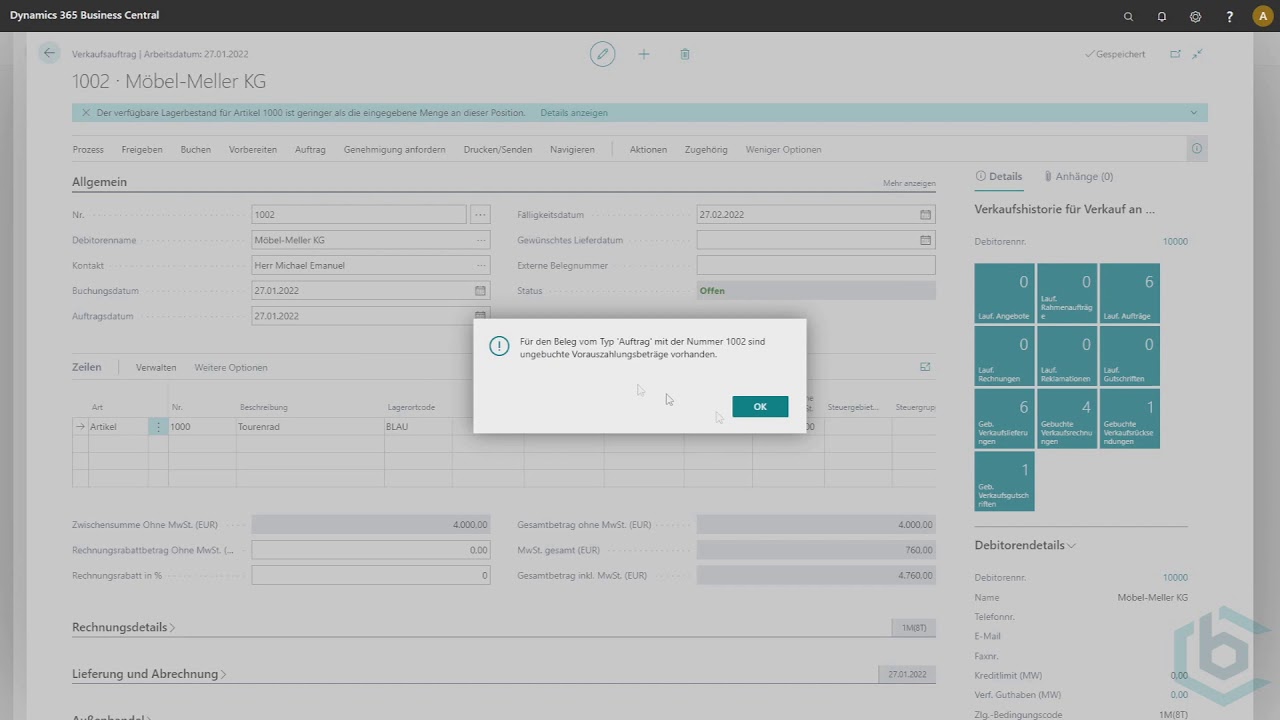This screenshot has width=1280, height=720.
Task: Open row options for the Artikel line
Action: click(158, 426)
